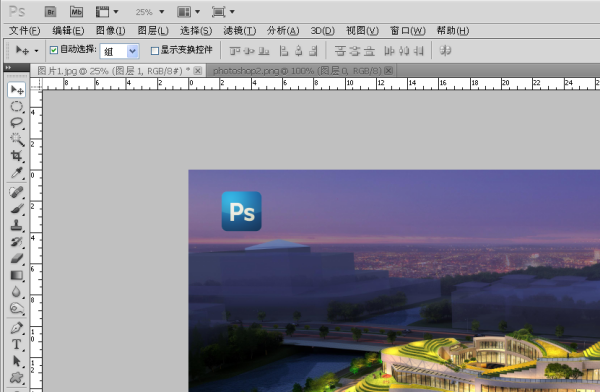Viewport: 600px width, 392px height.
Task: Select the Blur tool
Action: 17,292
